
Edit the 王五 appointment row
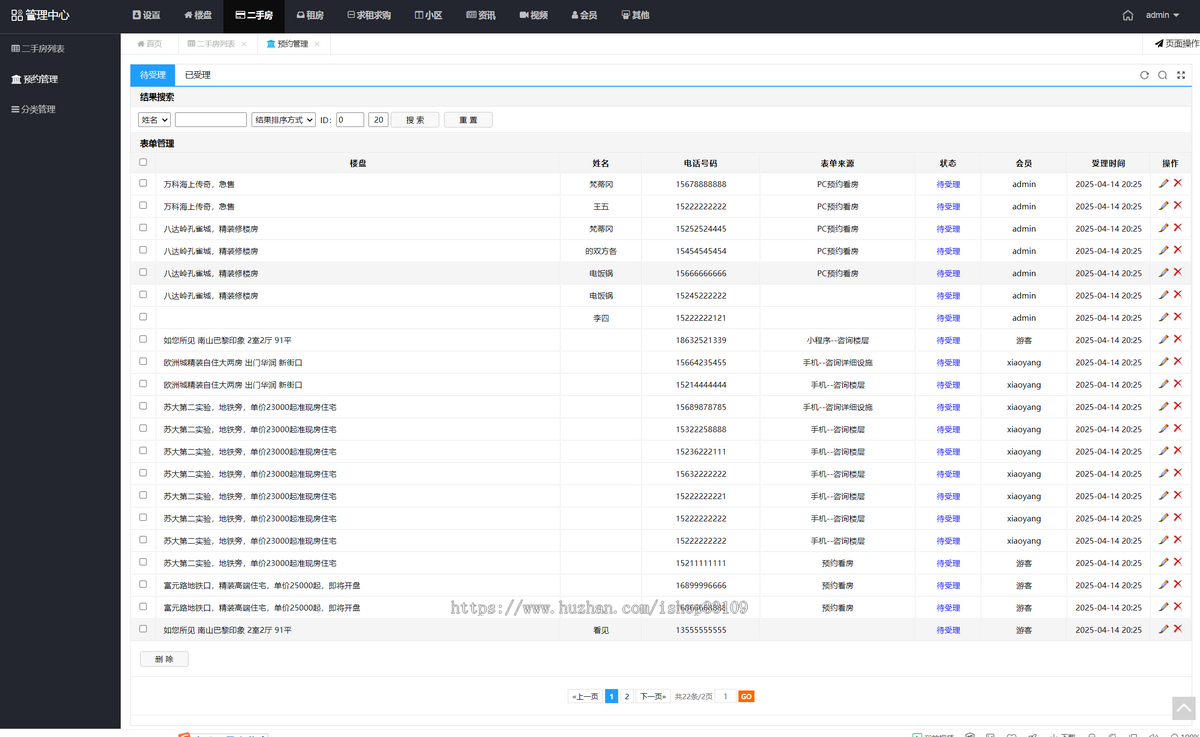(1163, 205)
